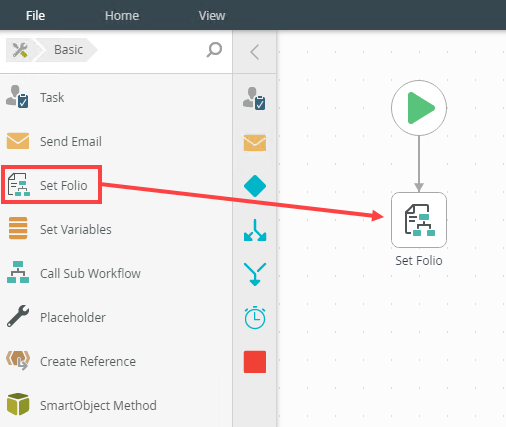Select the Set Variables label
Viewport: 506px width, 427px height.
[x=76, y=229]
